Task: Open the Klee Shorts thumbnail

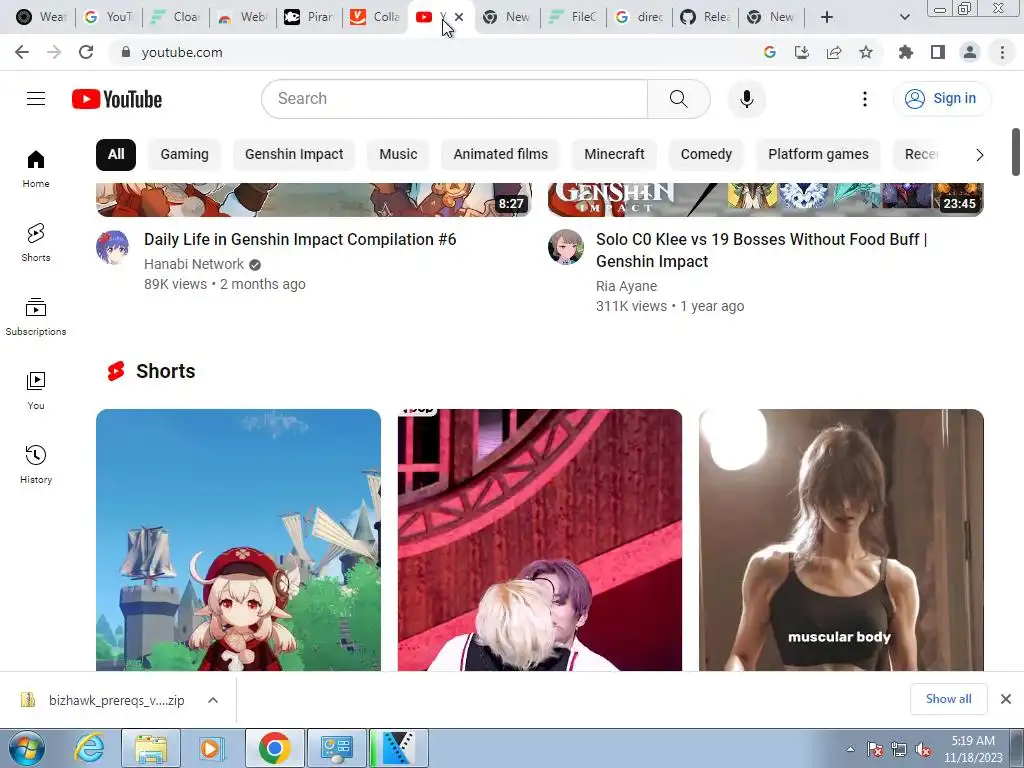Action: pyautogui.click(x=238, y=540)
